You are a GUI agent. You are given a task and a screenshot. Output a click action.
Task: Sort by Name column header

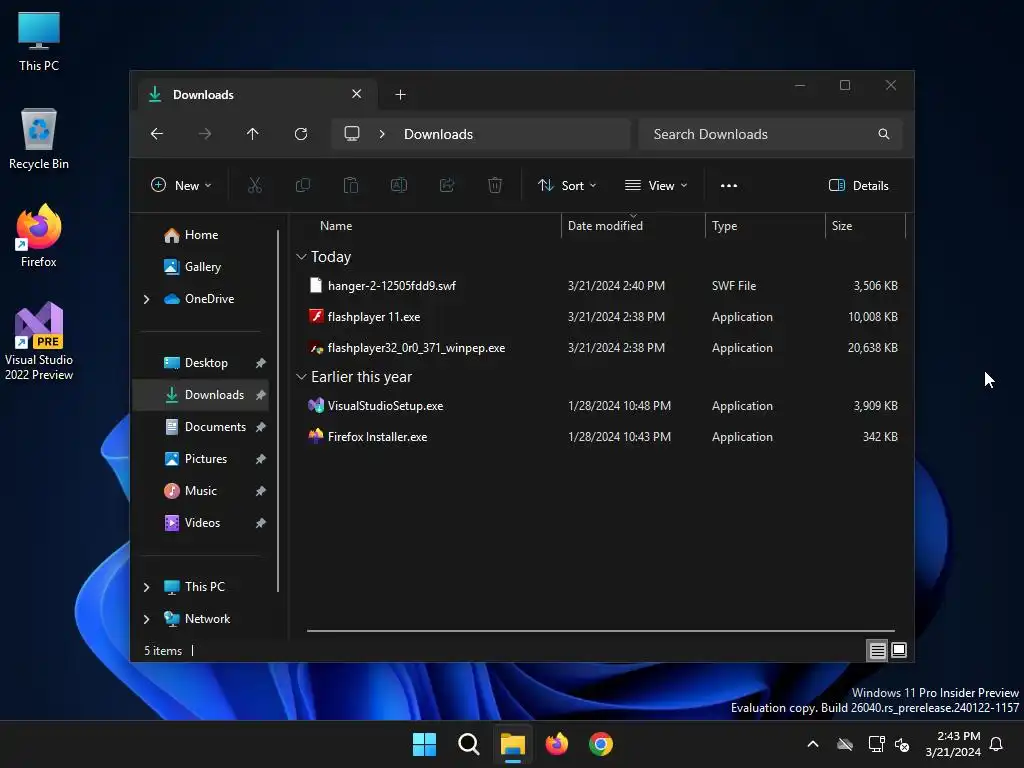coord(336,226)
